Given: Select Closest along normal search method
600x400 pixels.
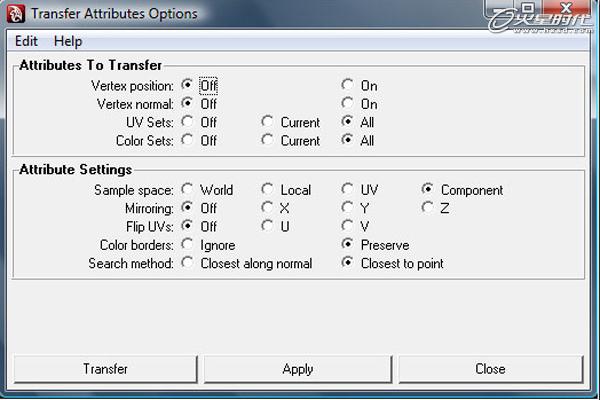Looking at the screenshot, I should tap(188, 264).
